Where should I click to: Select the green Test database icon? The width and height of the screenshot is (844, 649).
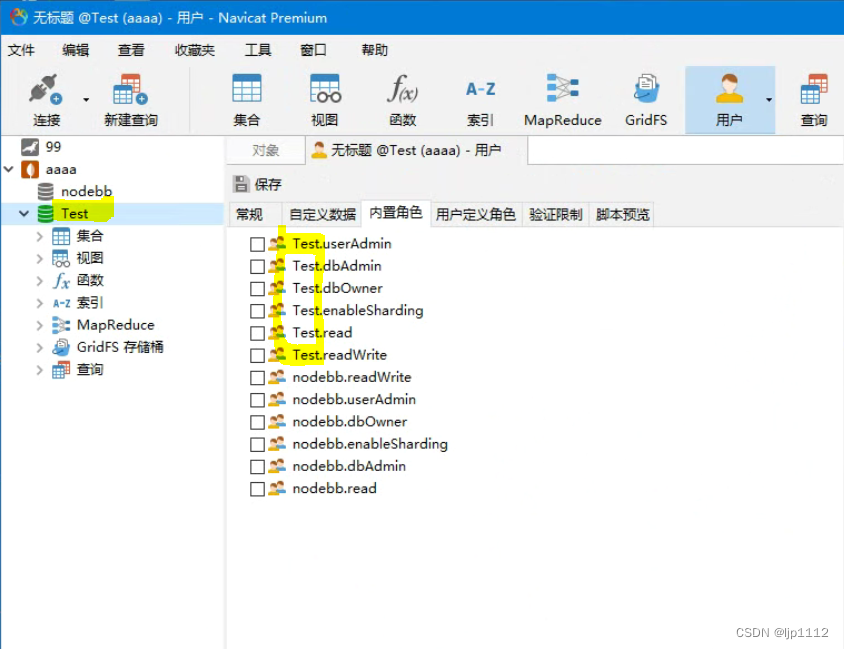(46, 214)
